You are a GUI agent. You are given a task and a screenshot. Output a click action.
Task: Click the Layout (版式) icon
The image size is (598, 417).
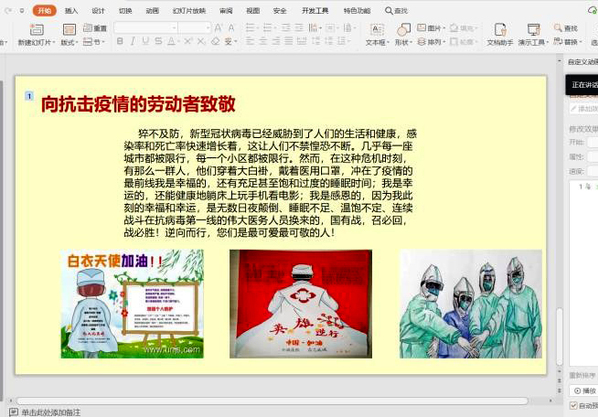pos(69,29)
